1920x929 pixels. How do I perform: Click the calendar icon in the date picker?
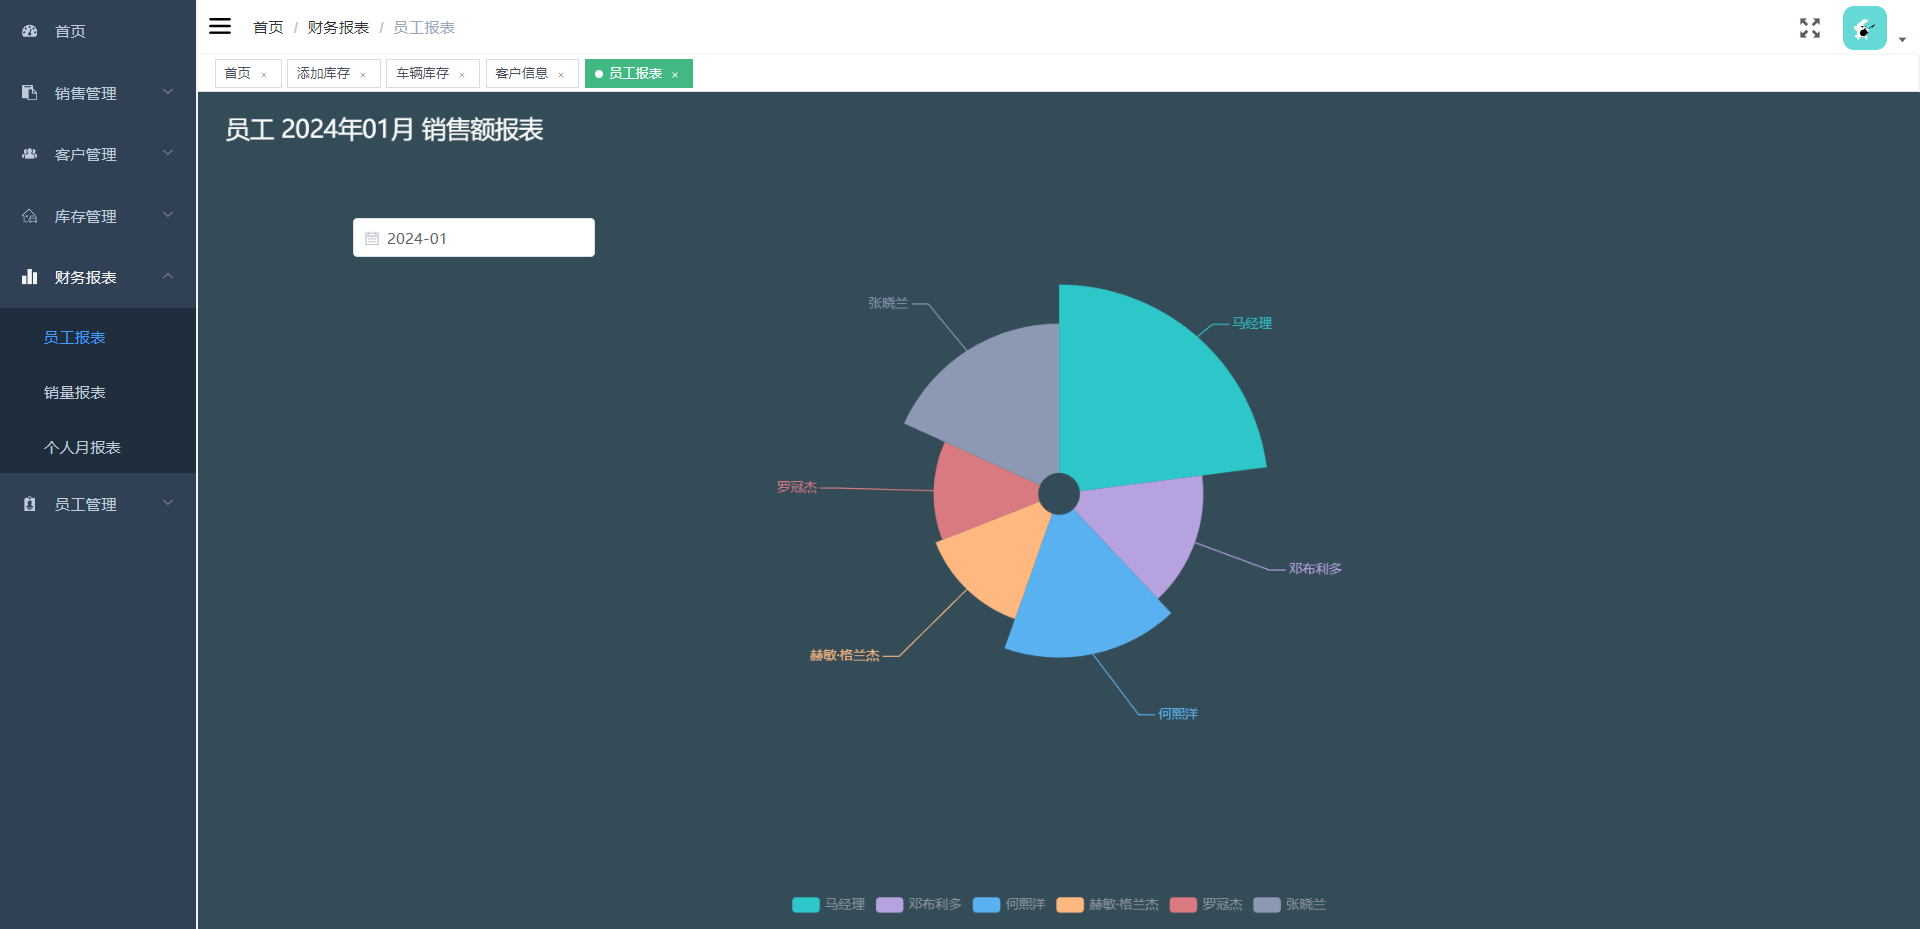point(373,237)
